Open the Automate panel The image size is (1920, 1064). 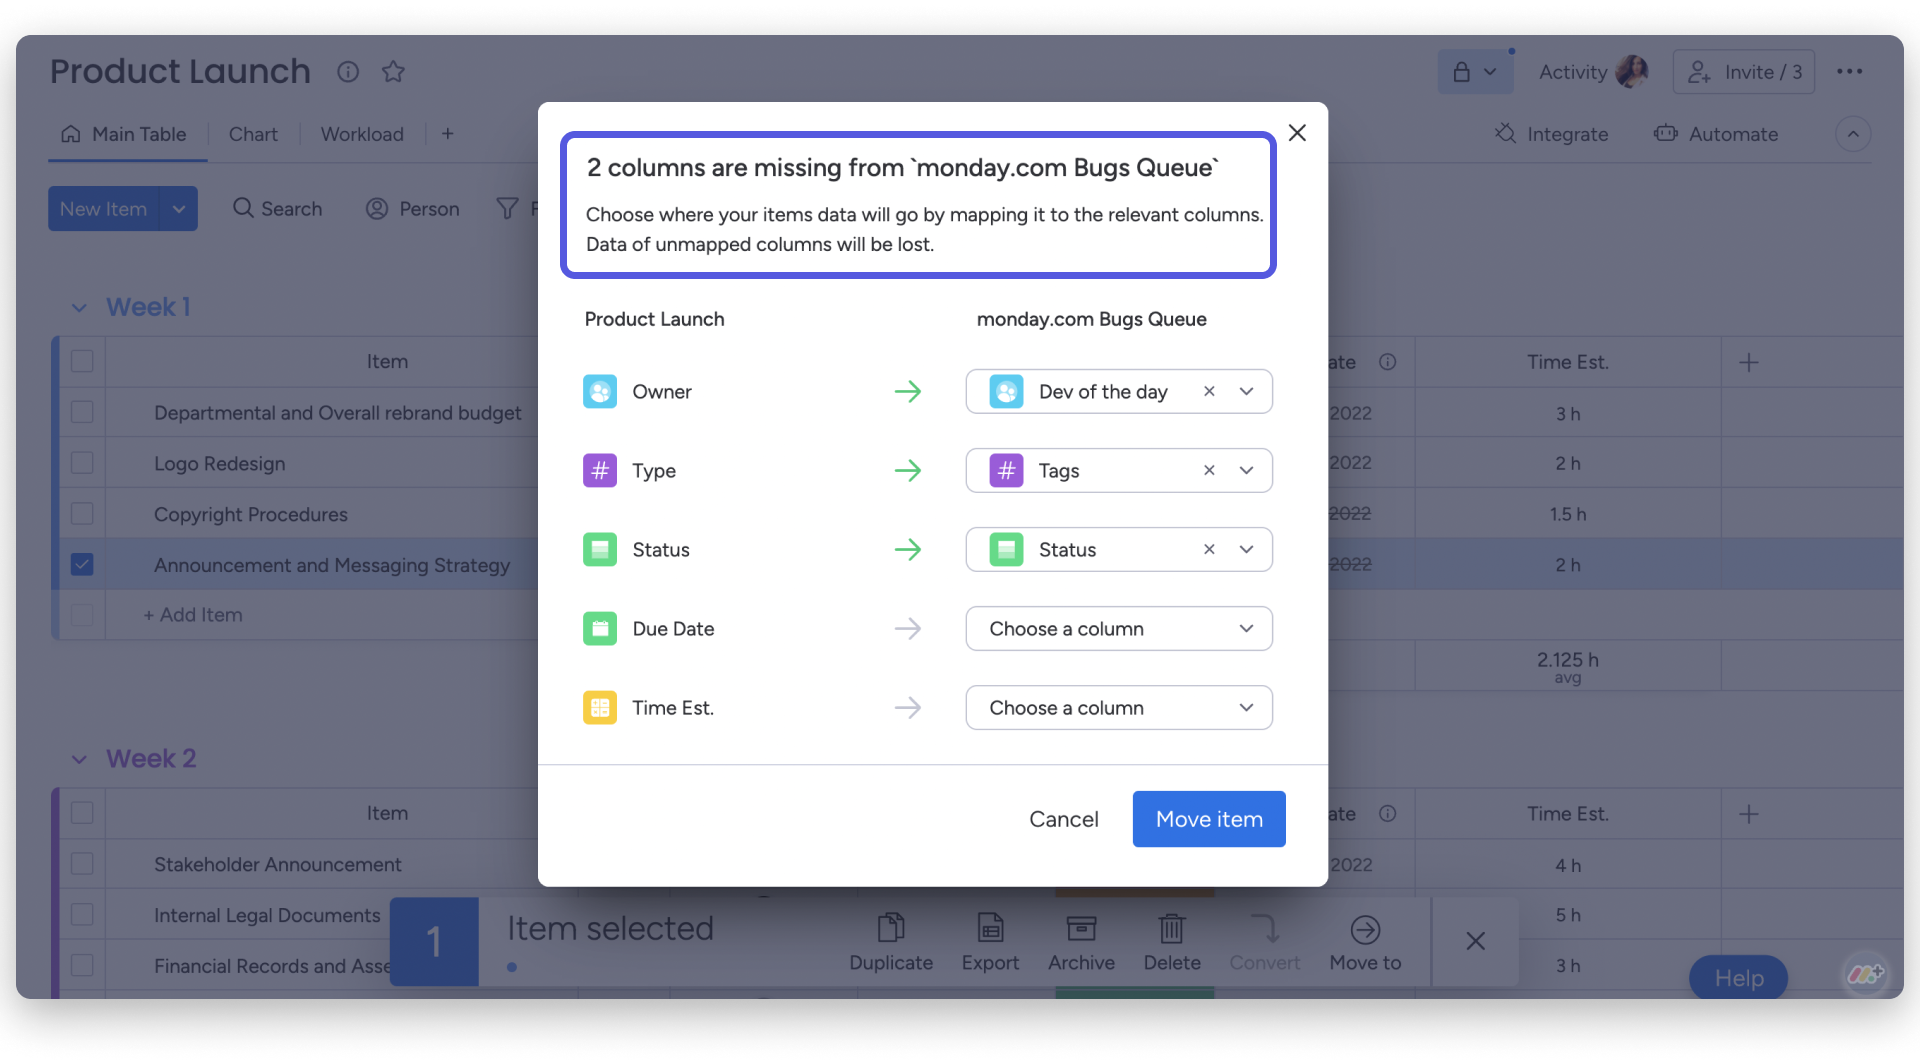1716,134
